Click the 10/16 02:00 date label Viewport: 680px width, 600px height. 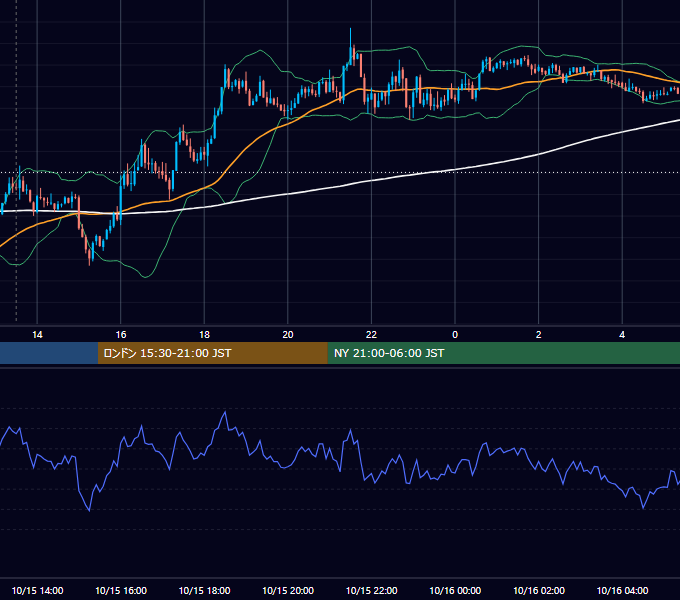[x=539, y=590]
